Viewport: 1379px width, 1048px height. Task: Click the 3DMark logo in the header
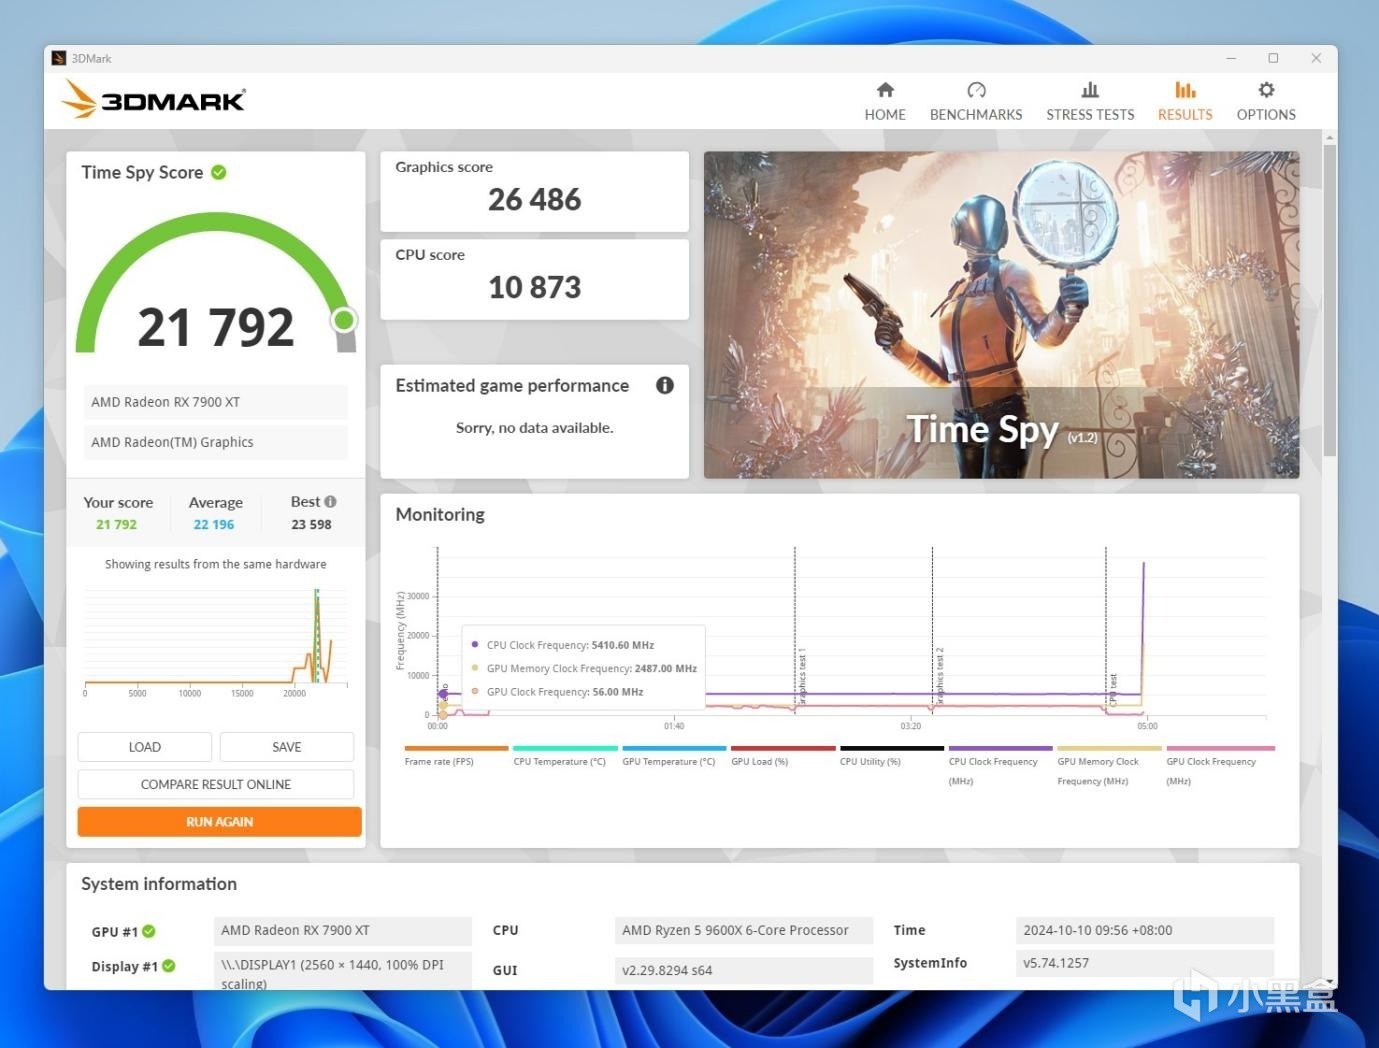tap(153, 99)
